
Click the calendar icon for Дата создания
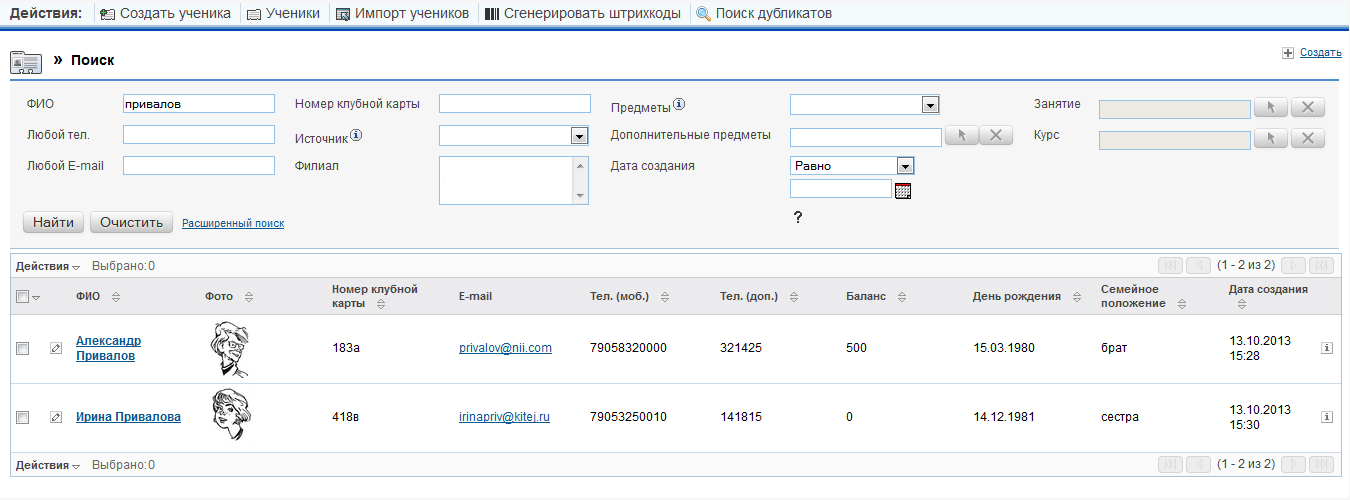point(903,191)
